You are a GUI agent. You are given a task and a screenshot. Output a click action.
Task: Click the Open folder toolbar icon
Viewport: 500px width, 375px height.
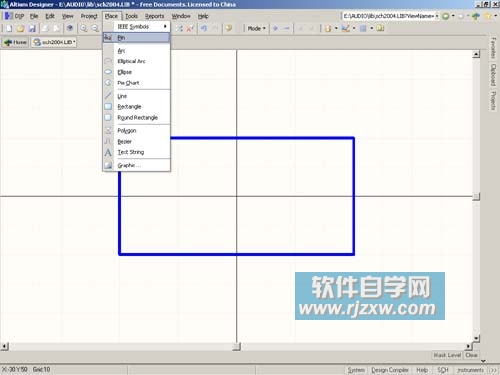(x=20, y=28)
